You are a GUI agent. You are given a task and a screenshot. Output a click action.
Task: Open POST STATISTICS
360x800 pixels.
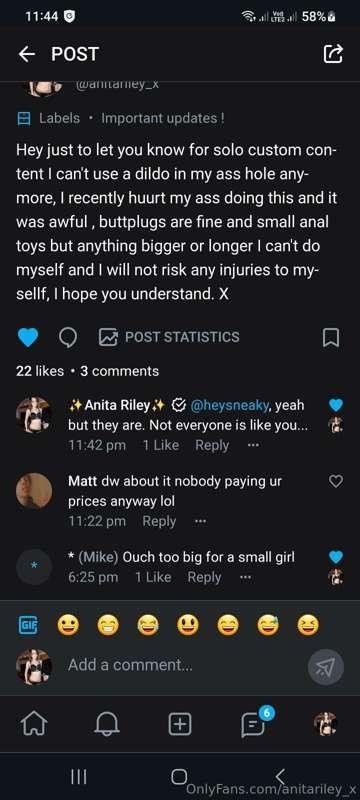(169, 337)
